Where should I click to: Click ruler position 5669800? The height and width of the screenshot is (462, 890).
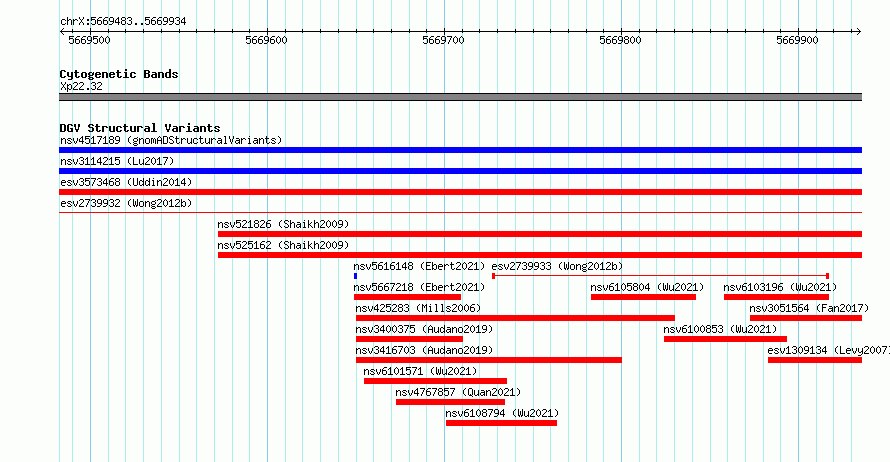point(621,40)
